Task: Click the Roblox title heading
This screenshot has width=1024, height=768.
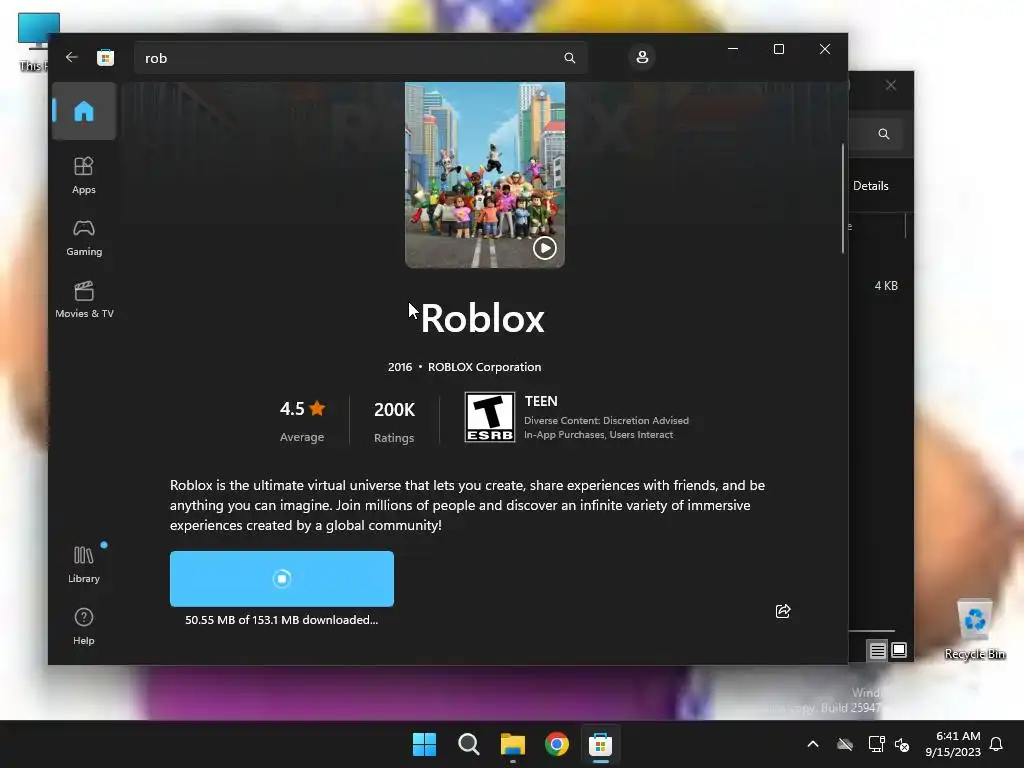Action: click(x=483, y=319)
